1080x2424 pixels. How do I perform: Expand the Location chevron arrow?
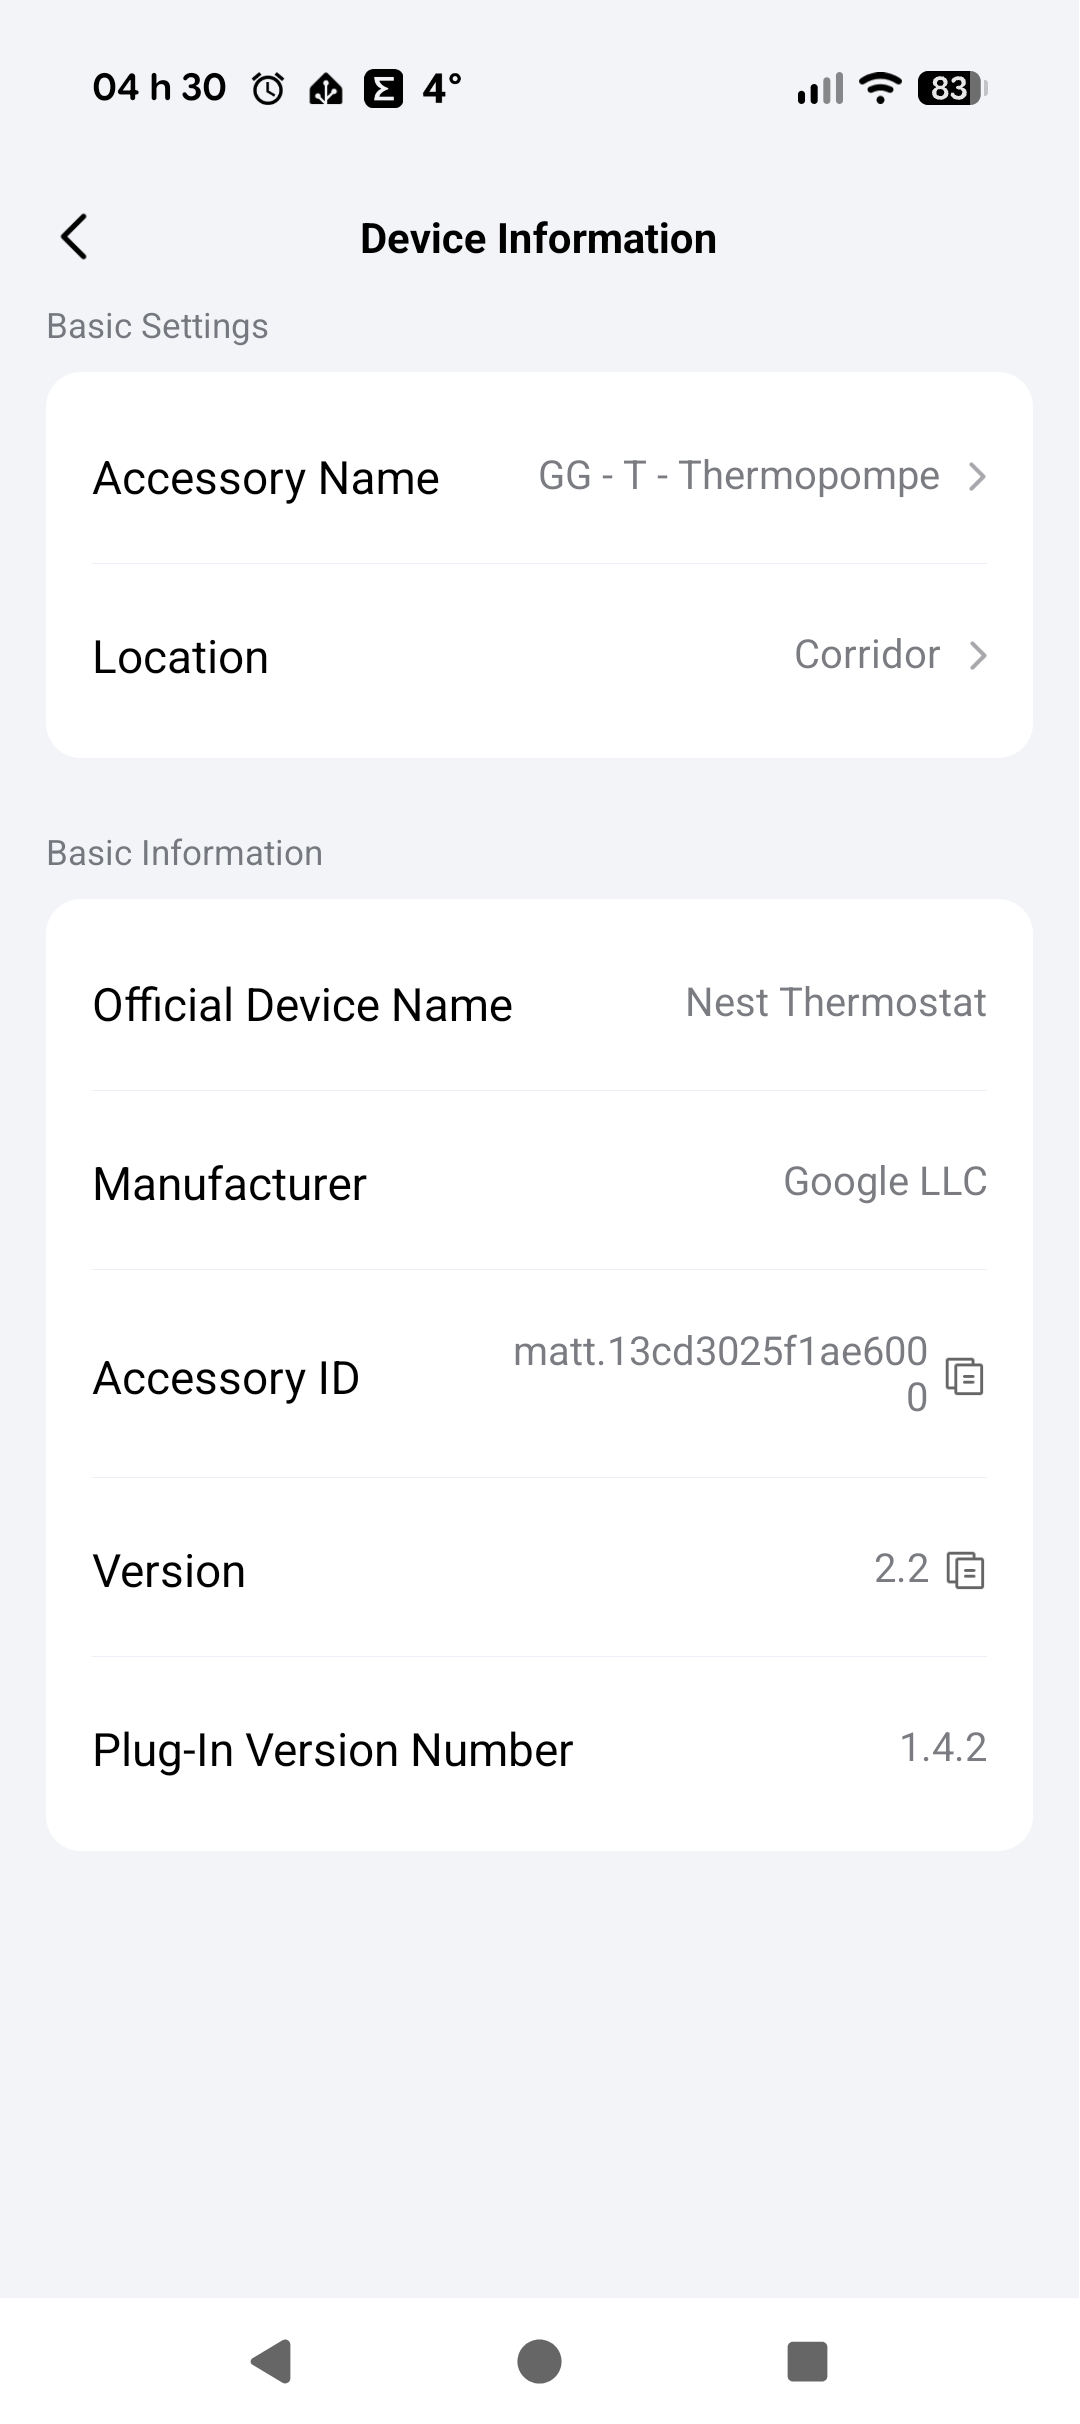pyautogui.click(x=977, y=656)
